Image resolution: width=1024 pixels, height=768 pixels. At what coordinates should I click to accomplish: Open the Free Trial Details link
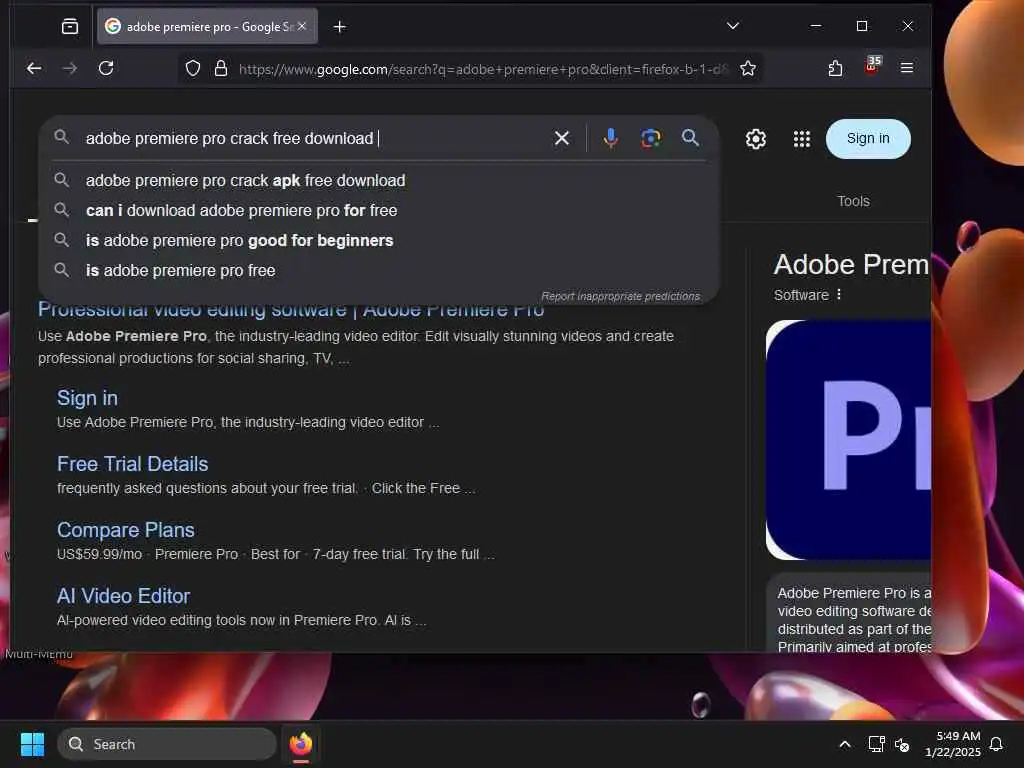coord(133,464)
